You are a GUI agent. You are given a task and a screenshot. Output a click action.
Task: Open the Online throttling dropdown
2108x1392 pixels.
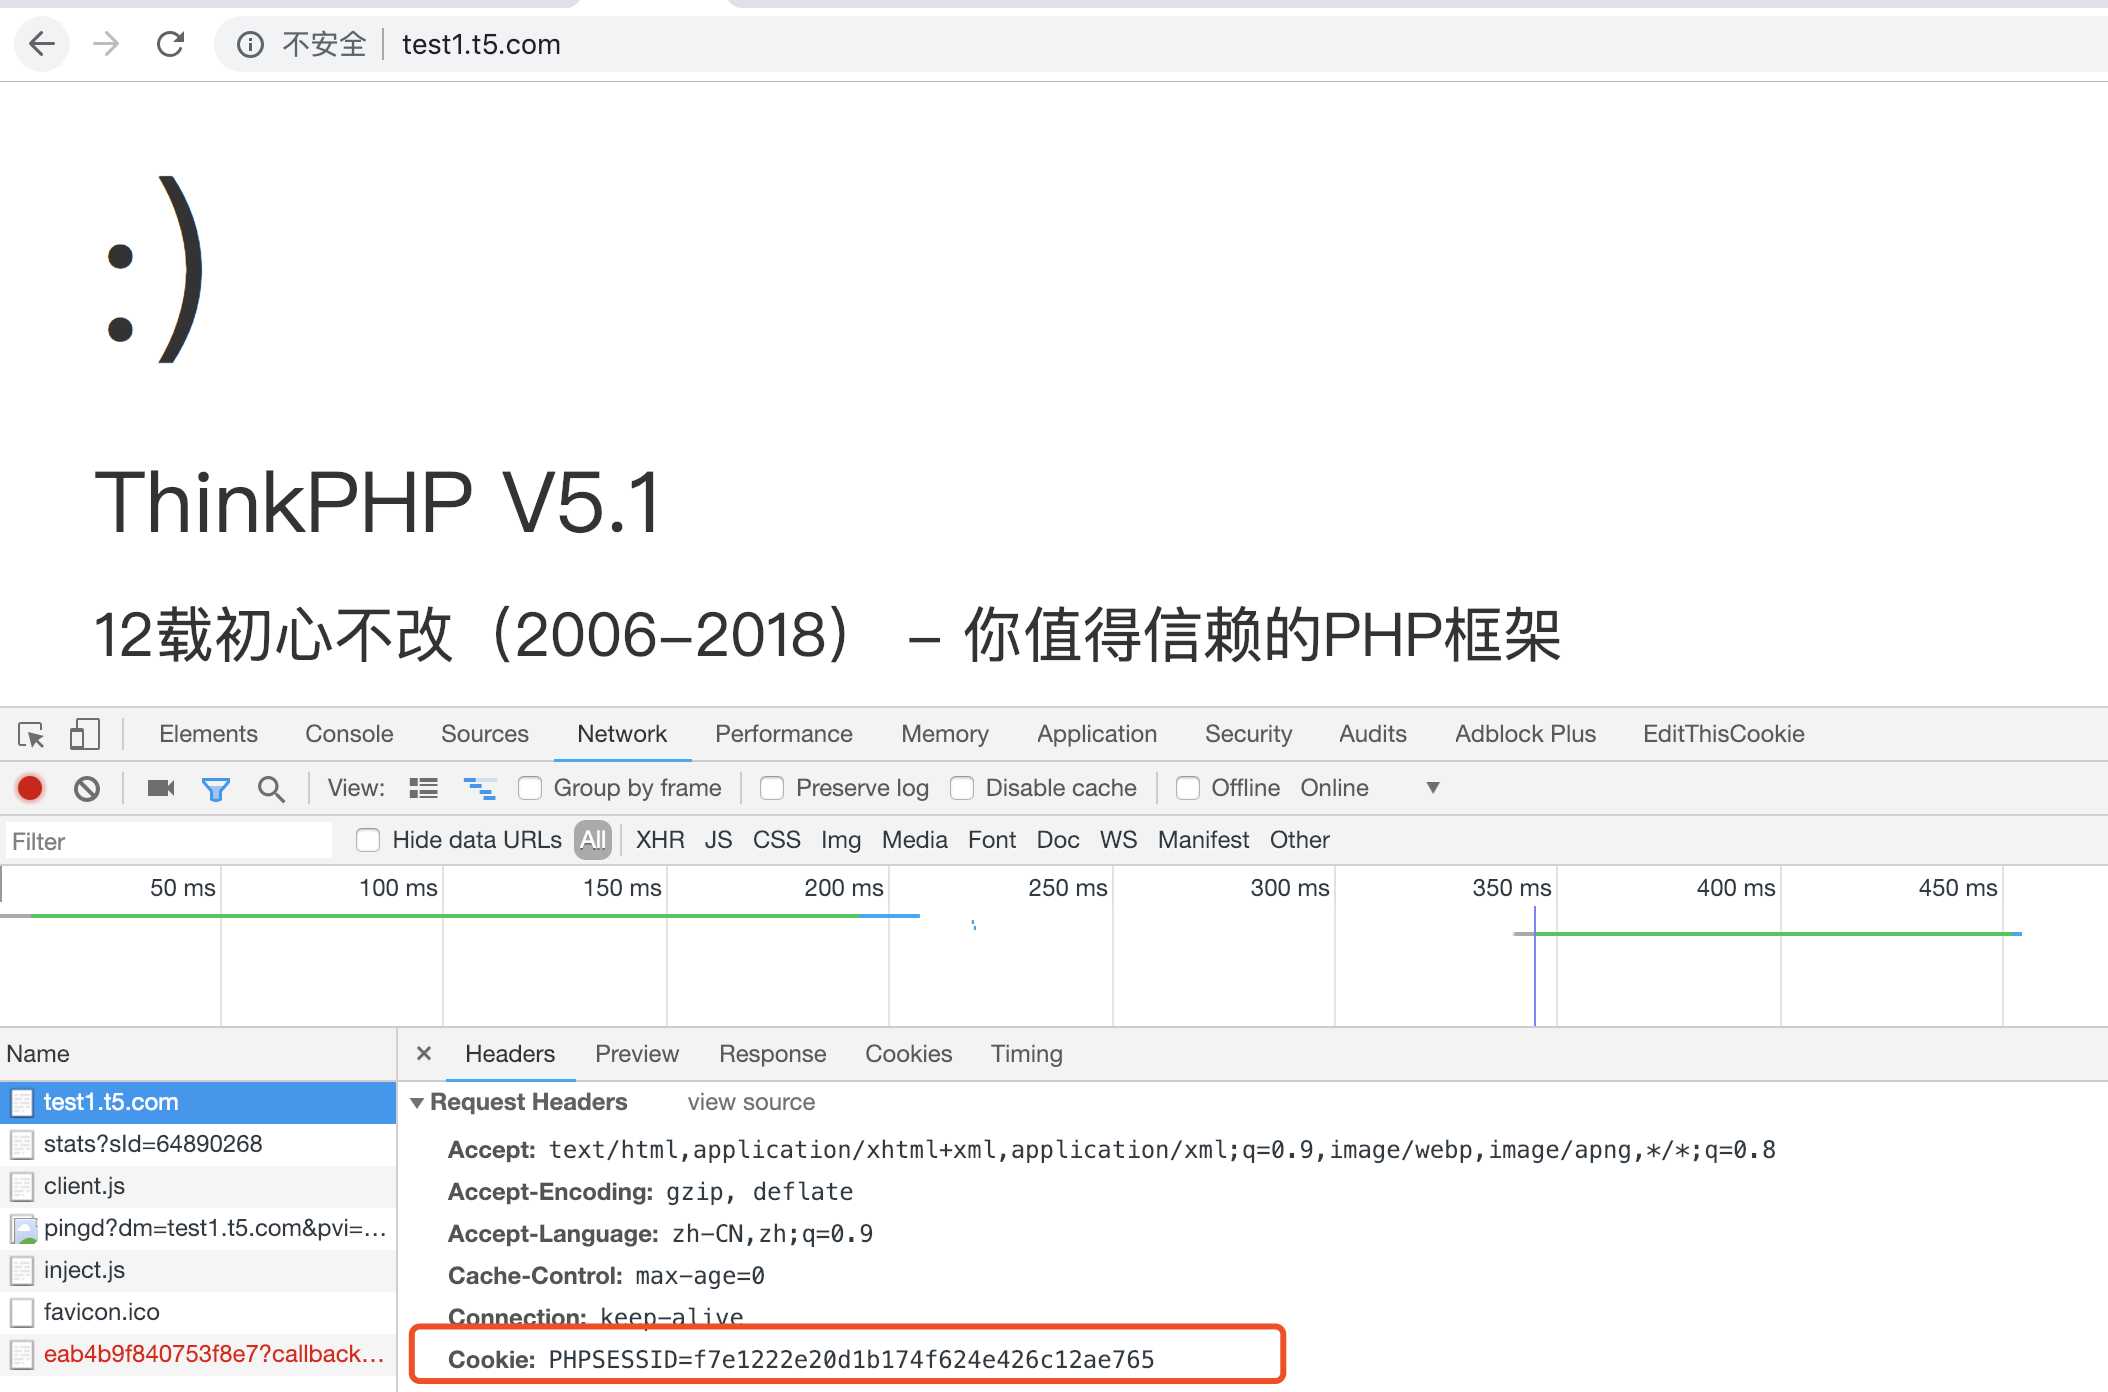coord(1370,789)
